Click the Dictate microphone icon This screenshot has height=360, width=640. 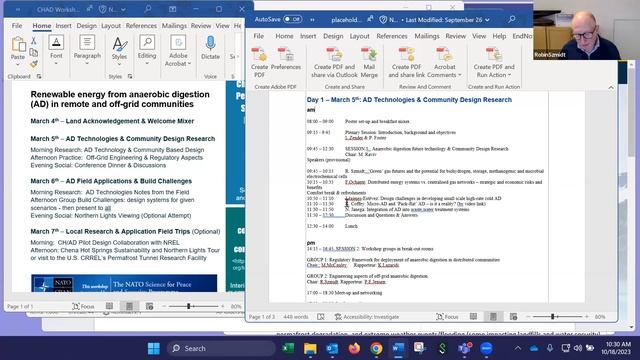[210, 43]
